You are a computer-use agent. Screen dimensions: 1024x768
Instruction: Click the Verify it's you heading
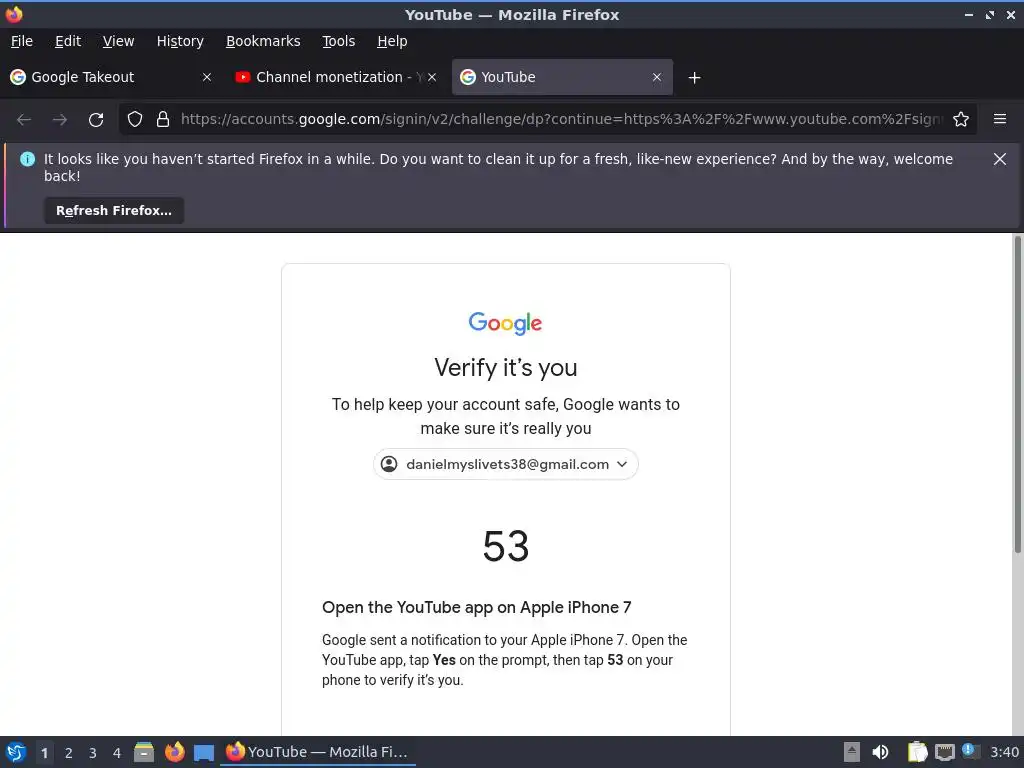click(x=505, y=368)
